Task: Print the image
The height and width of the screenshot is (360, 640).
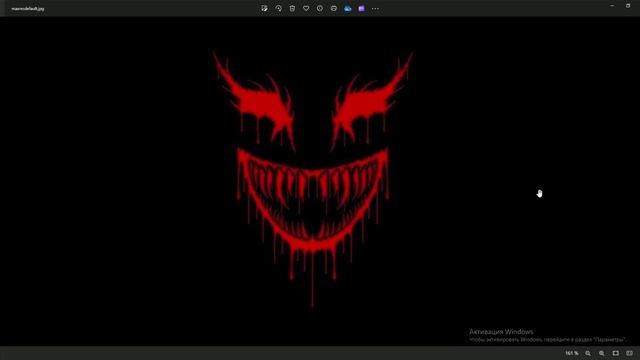Action: click(334, 8)
